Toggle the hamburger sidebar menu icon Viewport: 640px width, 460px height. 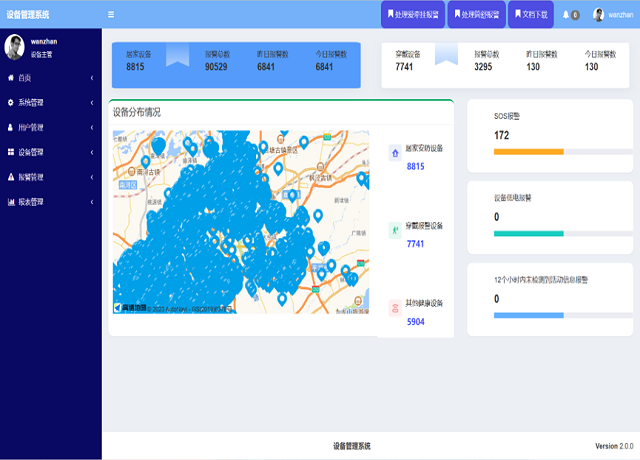point(111,15)
